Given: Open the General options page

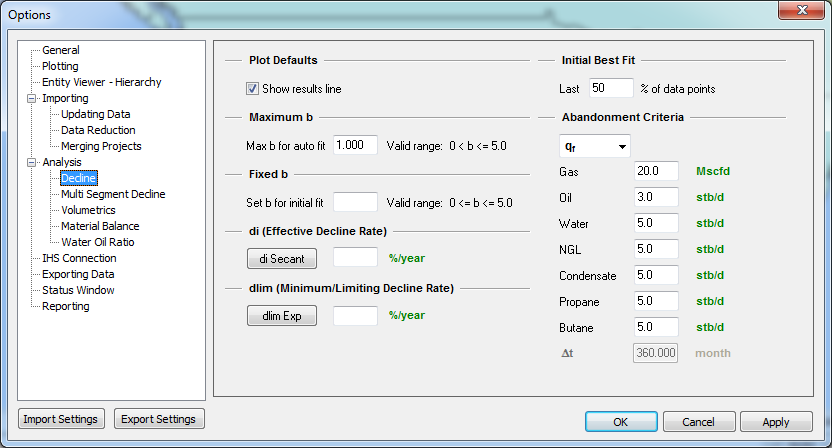Looking at the screenshot, I should 60,50.
